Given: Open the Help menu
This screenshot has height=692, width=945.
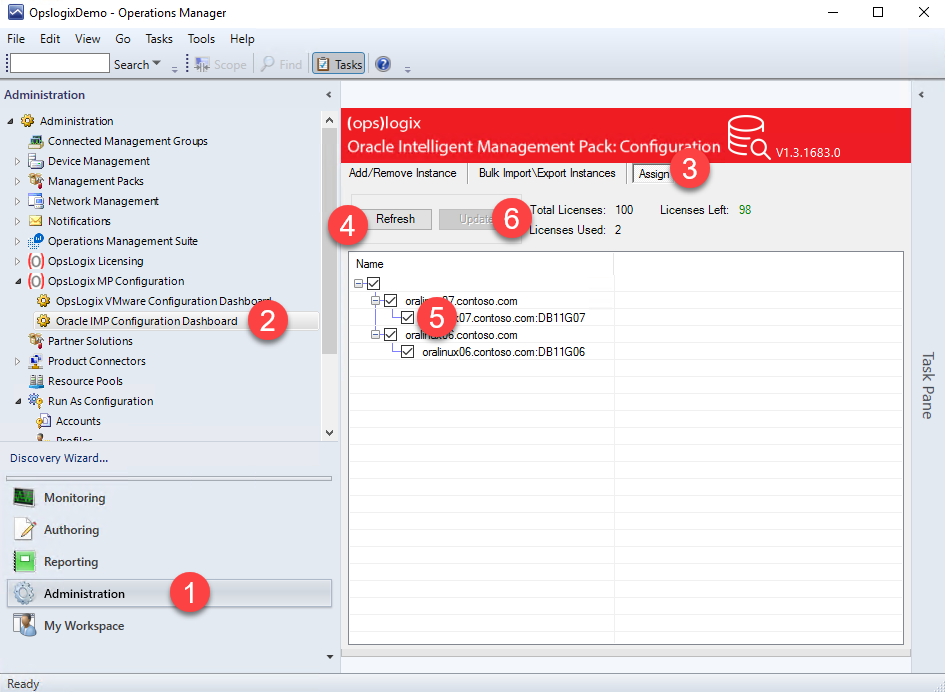Looking at the screenshot, I should pyautogui.click(x=242, y=39).
